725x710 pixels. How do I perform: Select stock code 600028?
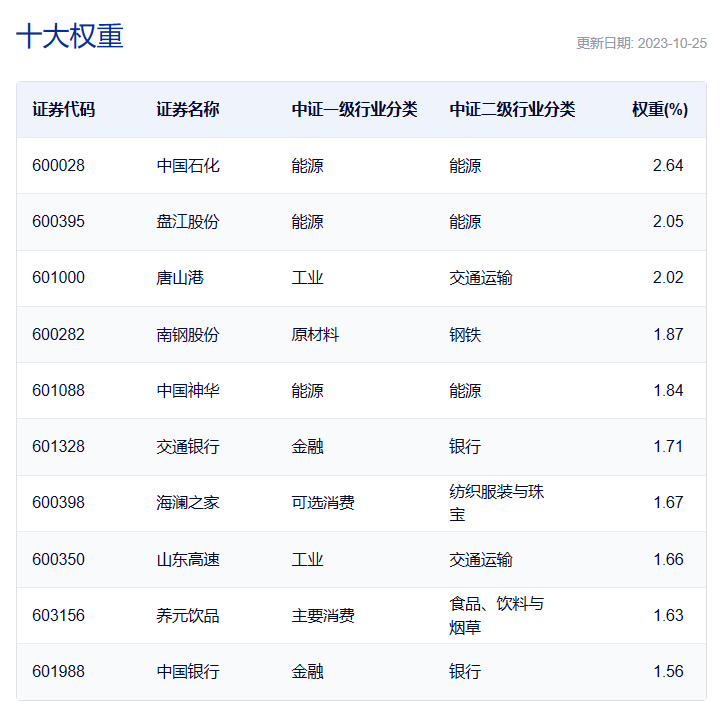point(59,165)
